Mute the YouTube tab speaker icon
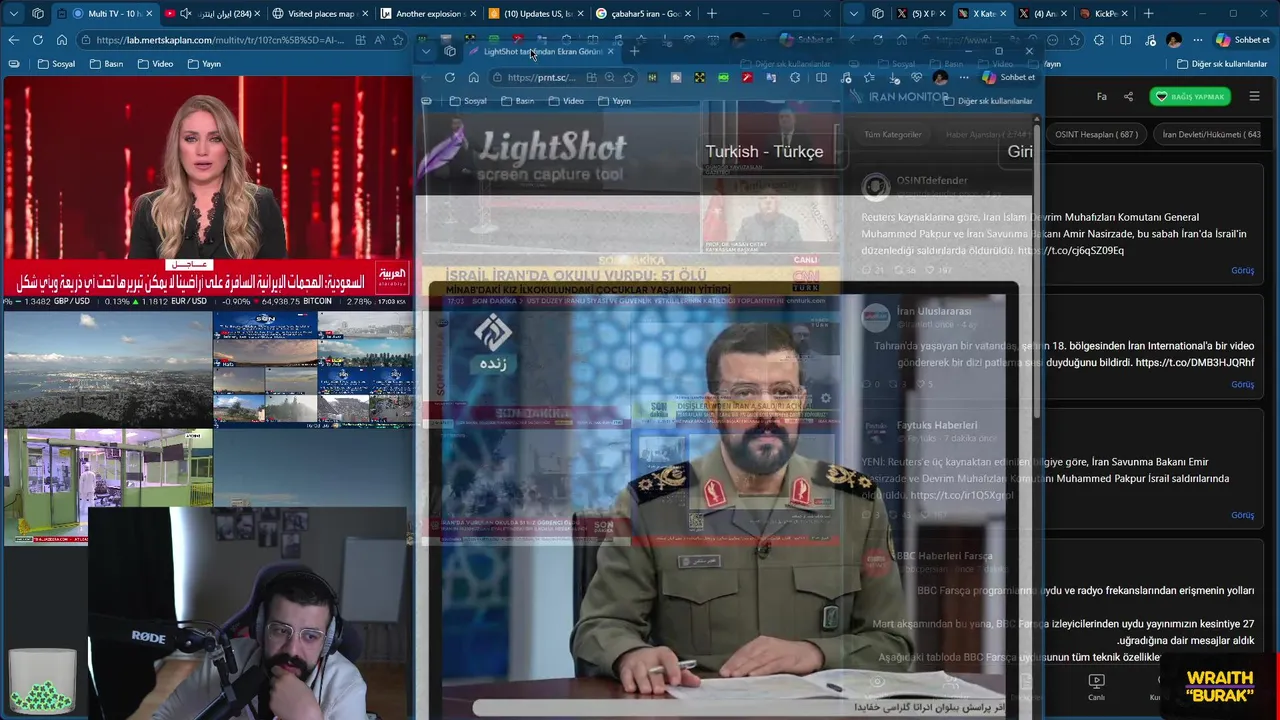The image size is (1280, 720). tap(185, 14)
